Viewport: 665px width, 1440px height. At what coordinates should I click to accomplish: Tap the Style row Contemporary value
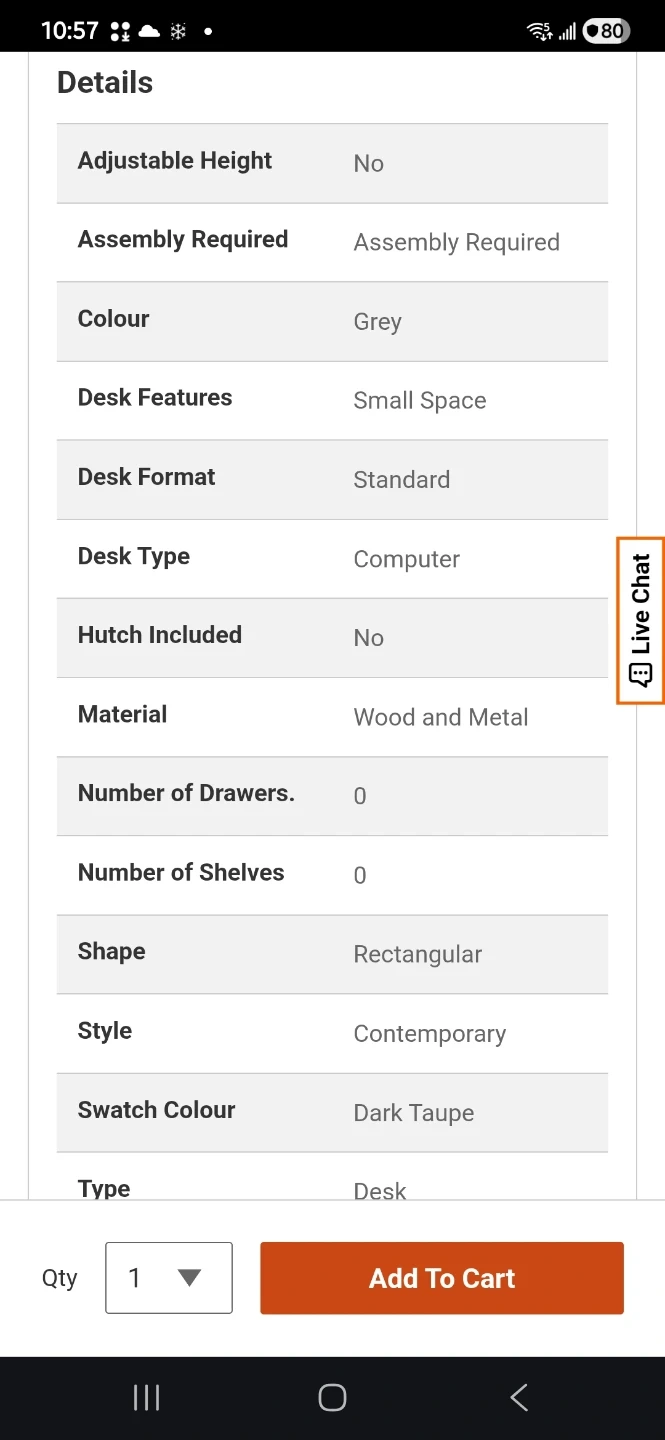click(x=430, y=1034)
